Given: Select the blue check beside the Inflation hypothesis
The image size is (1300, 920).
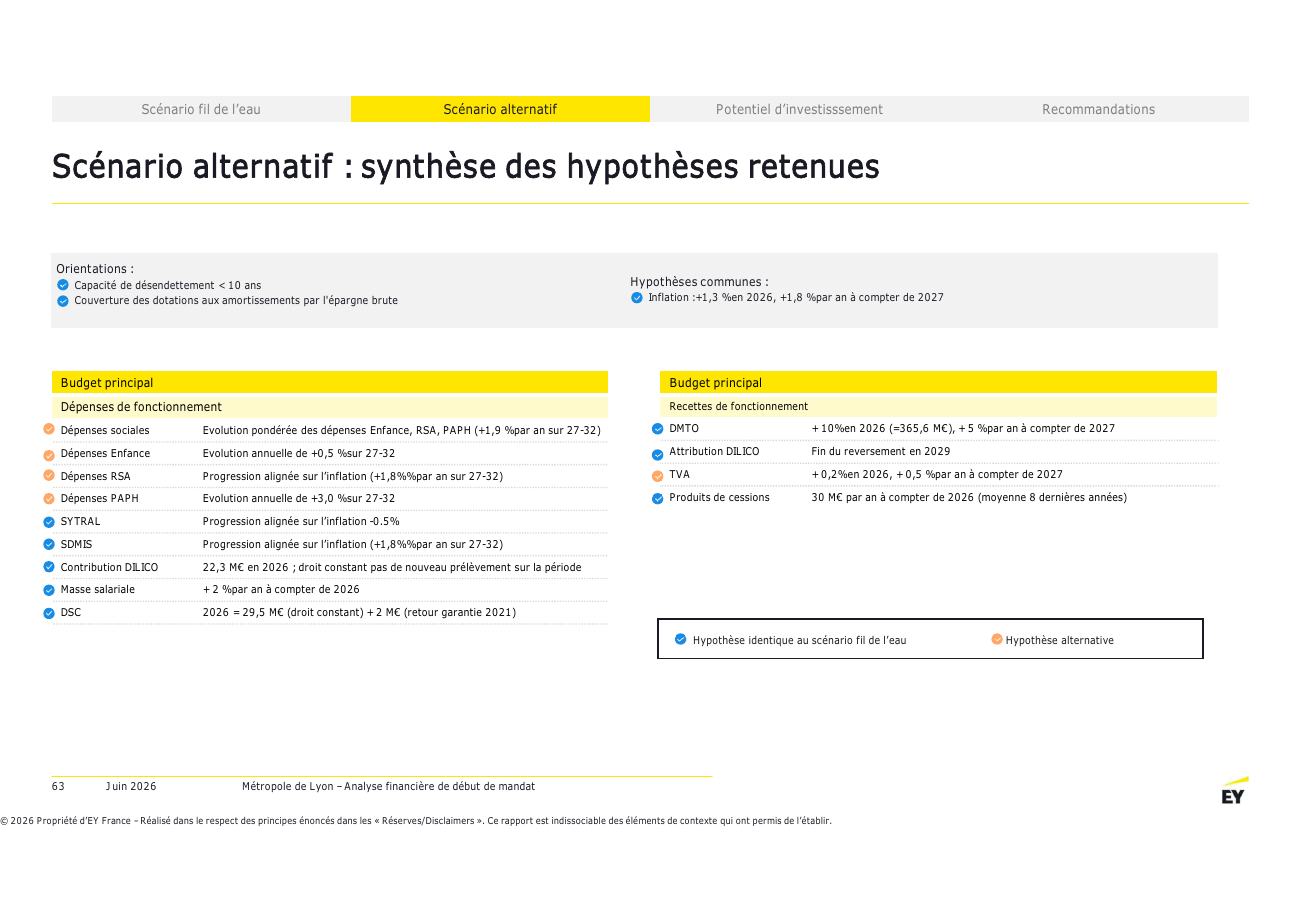Looking at the screenshot, I should click(637, 298).
